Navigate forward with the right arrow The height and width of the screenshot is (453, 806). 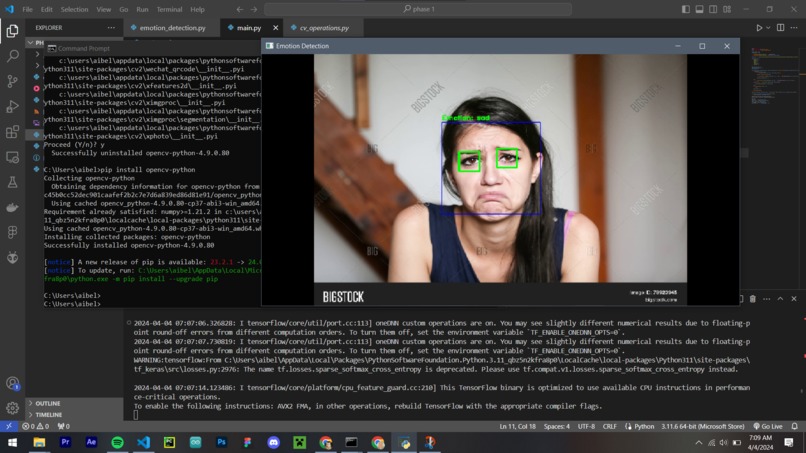tap(254, 9)
